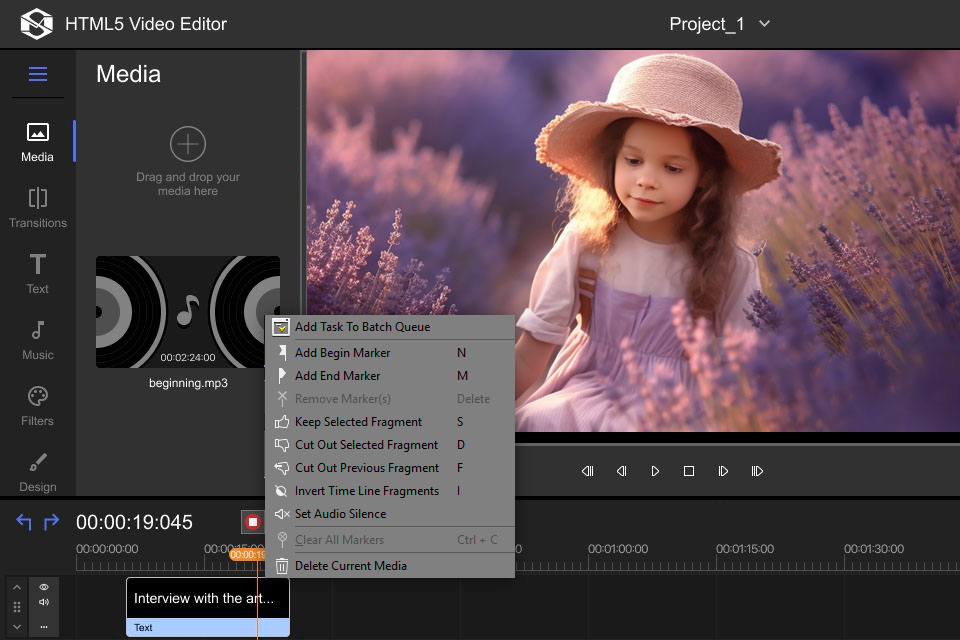
Task: Choose Cut Out Selected Fragment
Action: tap(390, 445)
